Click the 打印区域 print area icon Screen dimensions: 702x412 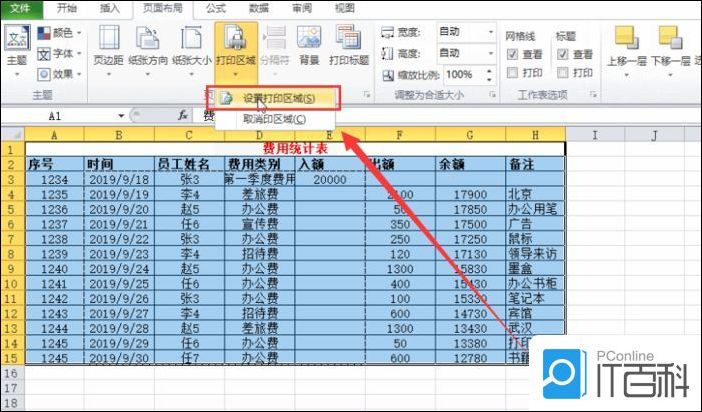[x=236, y=39]
